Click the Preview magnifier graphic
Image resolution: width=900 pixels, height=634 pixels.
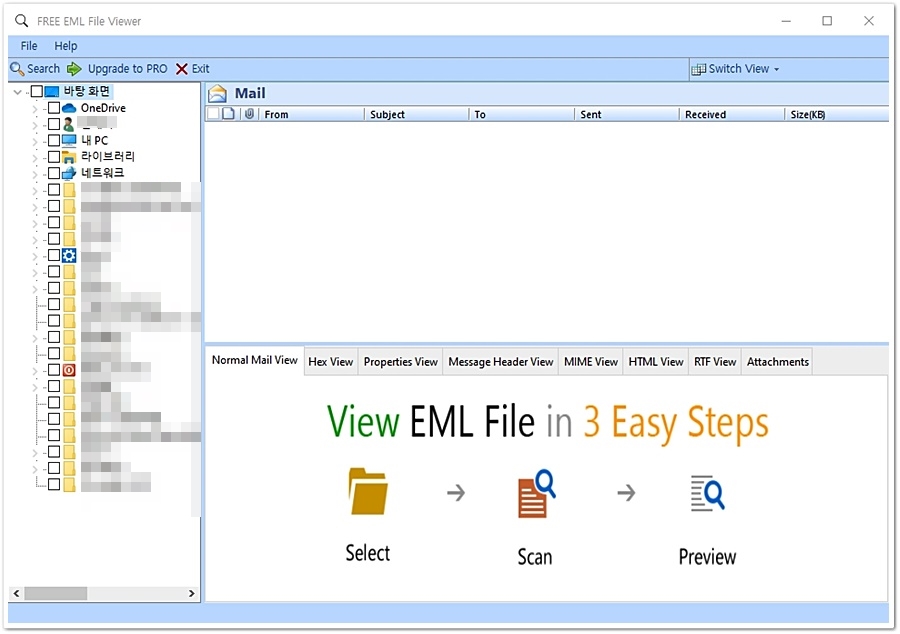[707, 493]
